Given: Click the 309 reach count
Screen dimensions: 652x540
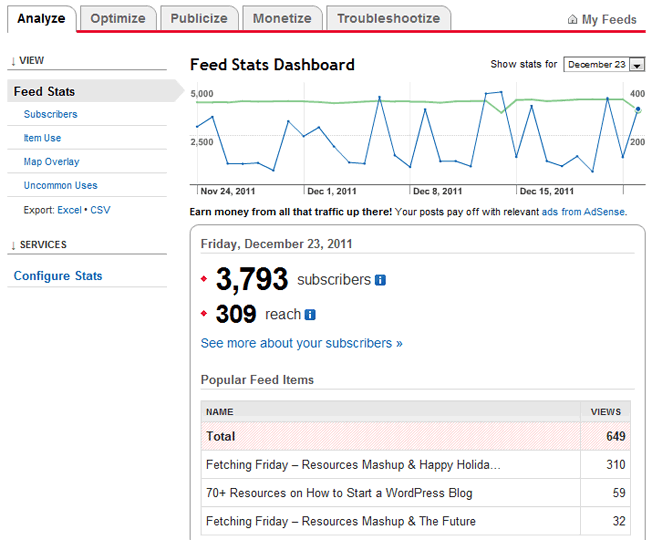Looking at the screenshot, I should point(236,314).
